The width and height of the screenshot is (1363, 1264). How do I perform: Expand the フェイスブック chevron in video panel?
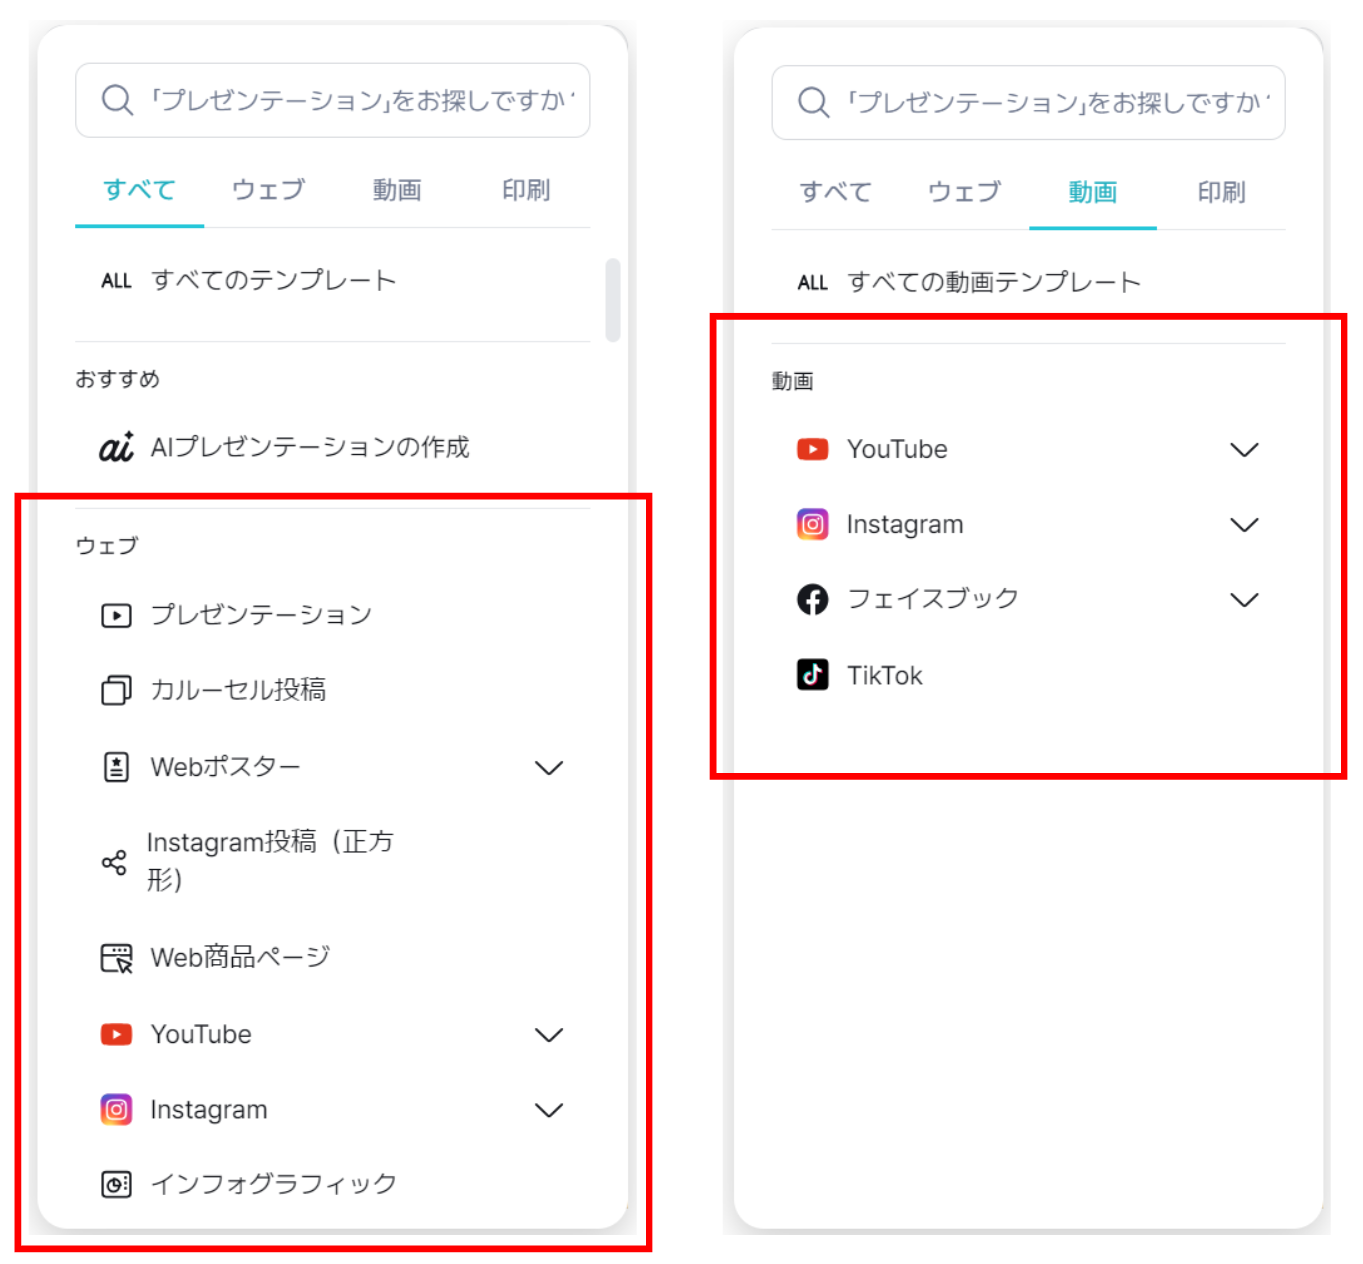point(1244,600)
